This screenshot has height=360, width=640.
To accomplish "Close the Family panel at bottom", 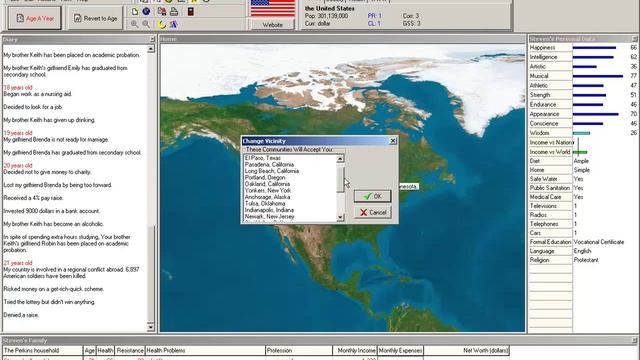I will click(x=635, y=340).
